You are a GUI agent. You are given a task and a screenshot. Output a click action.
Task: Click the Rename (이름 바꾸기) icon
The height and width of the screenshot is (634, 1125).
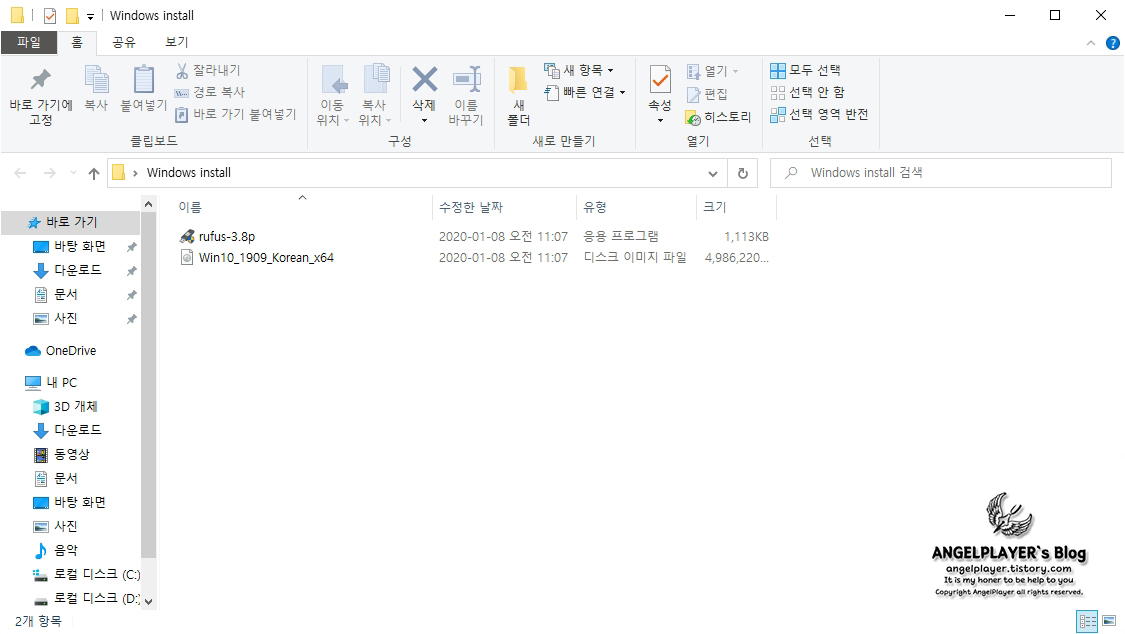click(466, 80)
